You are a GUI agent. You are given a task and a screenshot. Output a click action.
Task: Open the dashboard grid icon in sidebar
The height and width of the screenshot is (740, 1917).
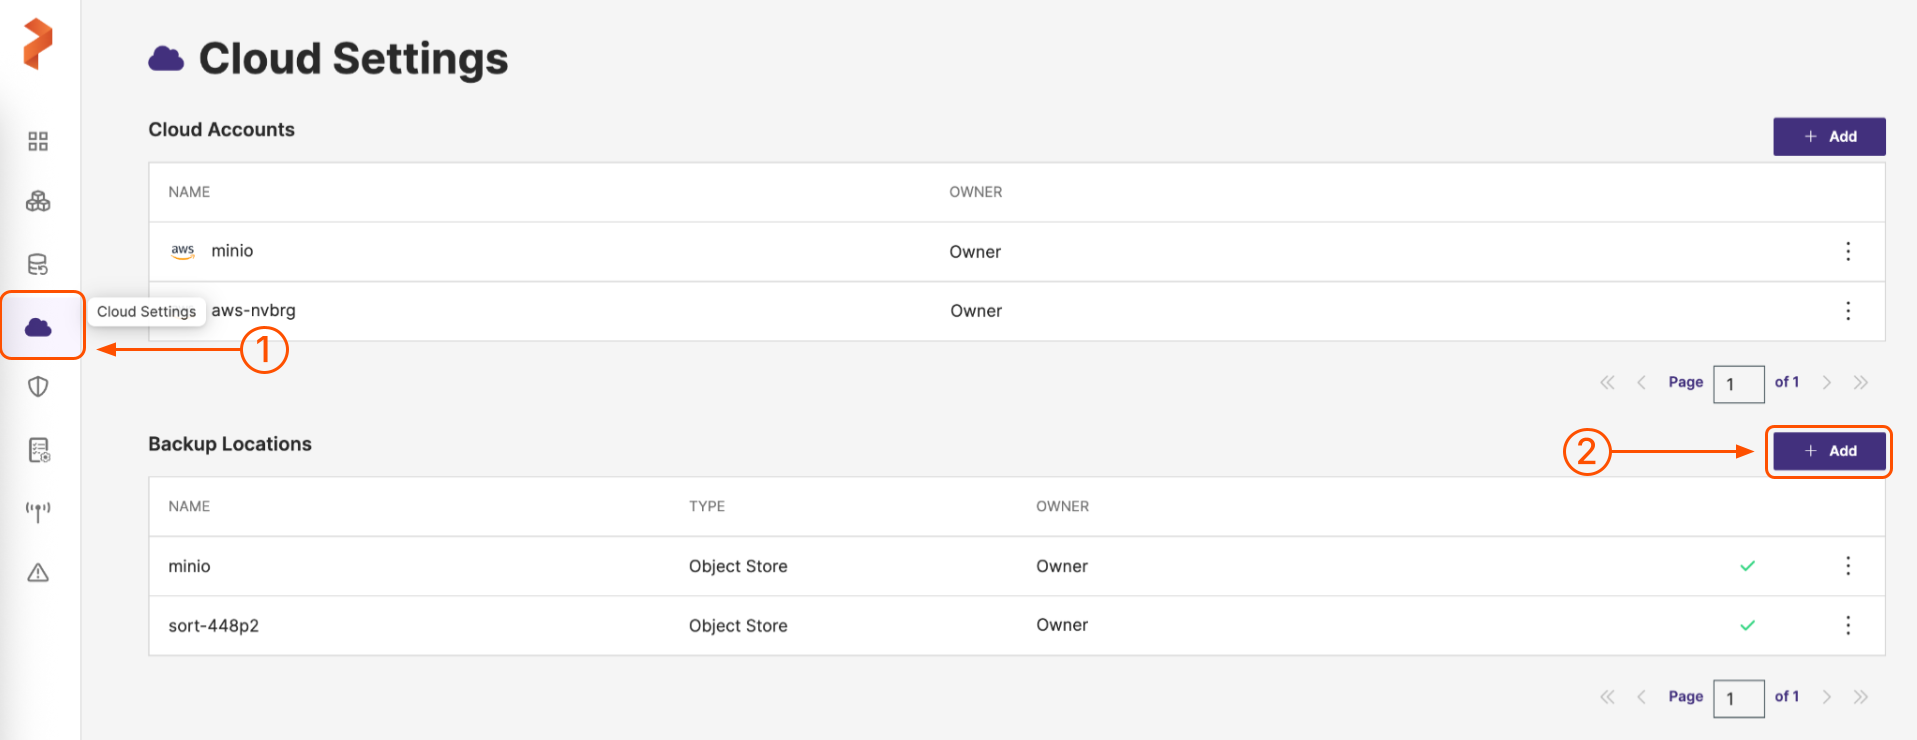pos(38,141)
